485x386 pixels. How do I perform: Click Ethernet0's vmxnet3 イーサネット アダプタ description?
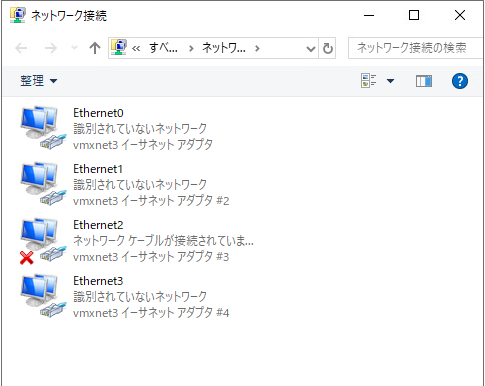143,145
